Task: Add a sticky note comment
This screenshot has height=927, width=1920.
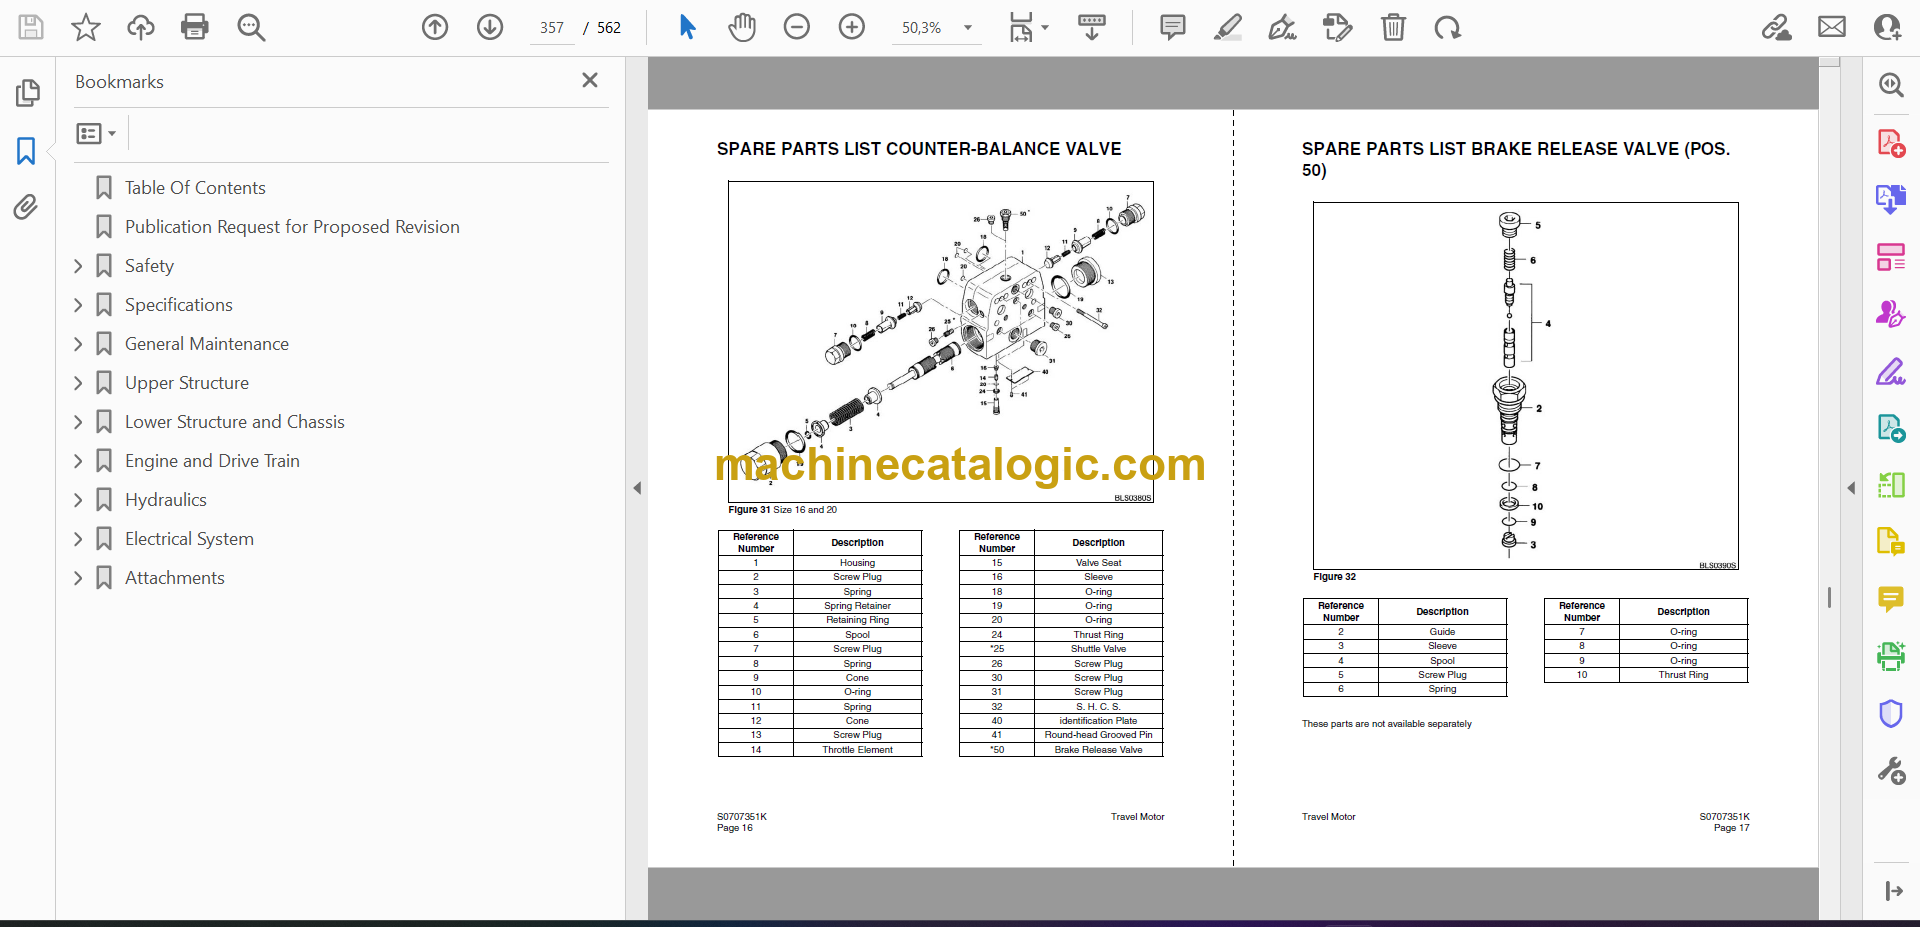Action: point(1173,27)
